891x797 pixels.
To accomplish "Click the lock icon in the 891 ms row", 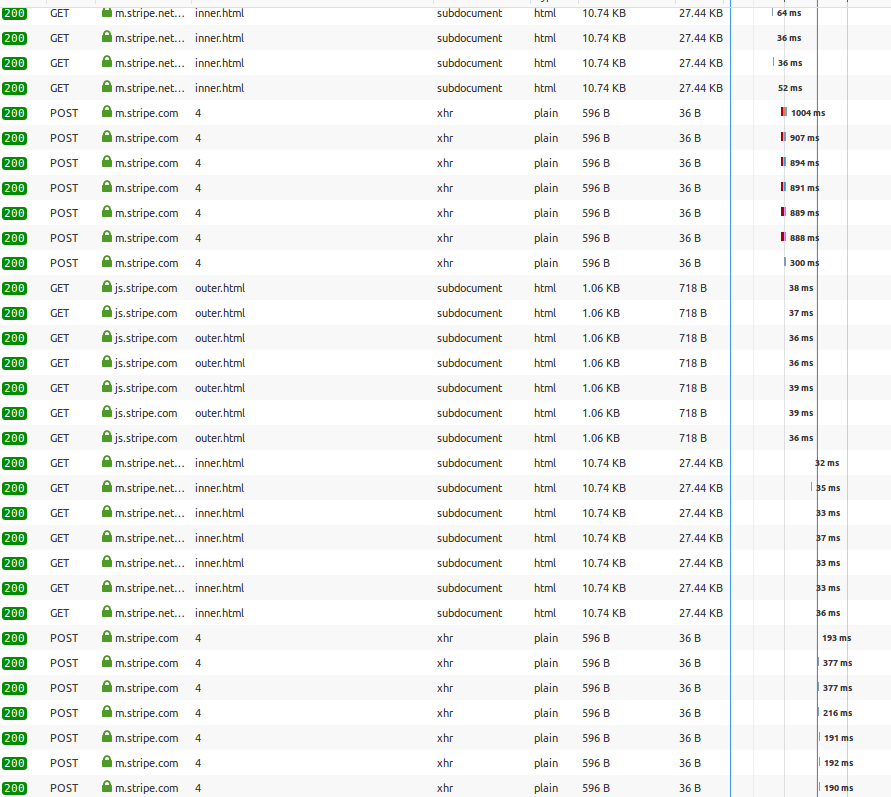I will click(x=107, y=187).
